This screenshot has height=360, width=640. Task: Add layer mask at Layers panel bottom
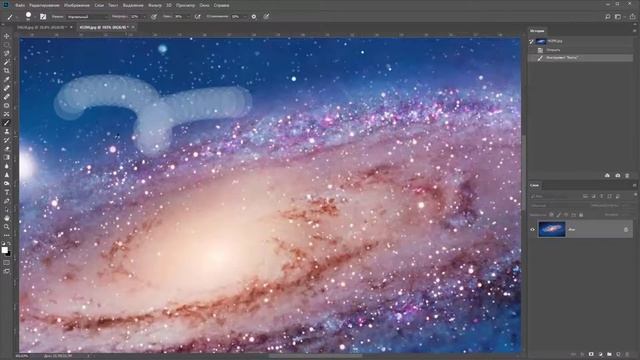click(x=591, y=354)
